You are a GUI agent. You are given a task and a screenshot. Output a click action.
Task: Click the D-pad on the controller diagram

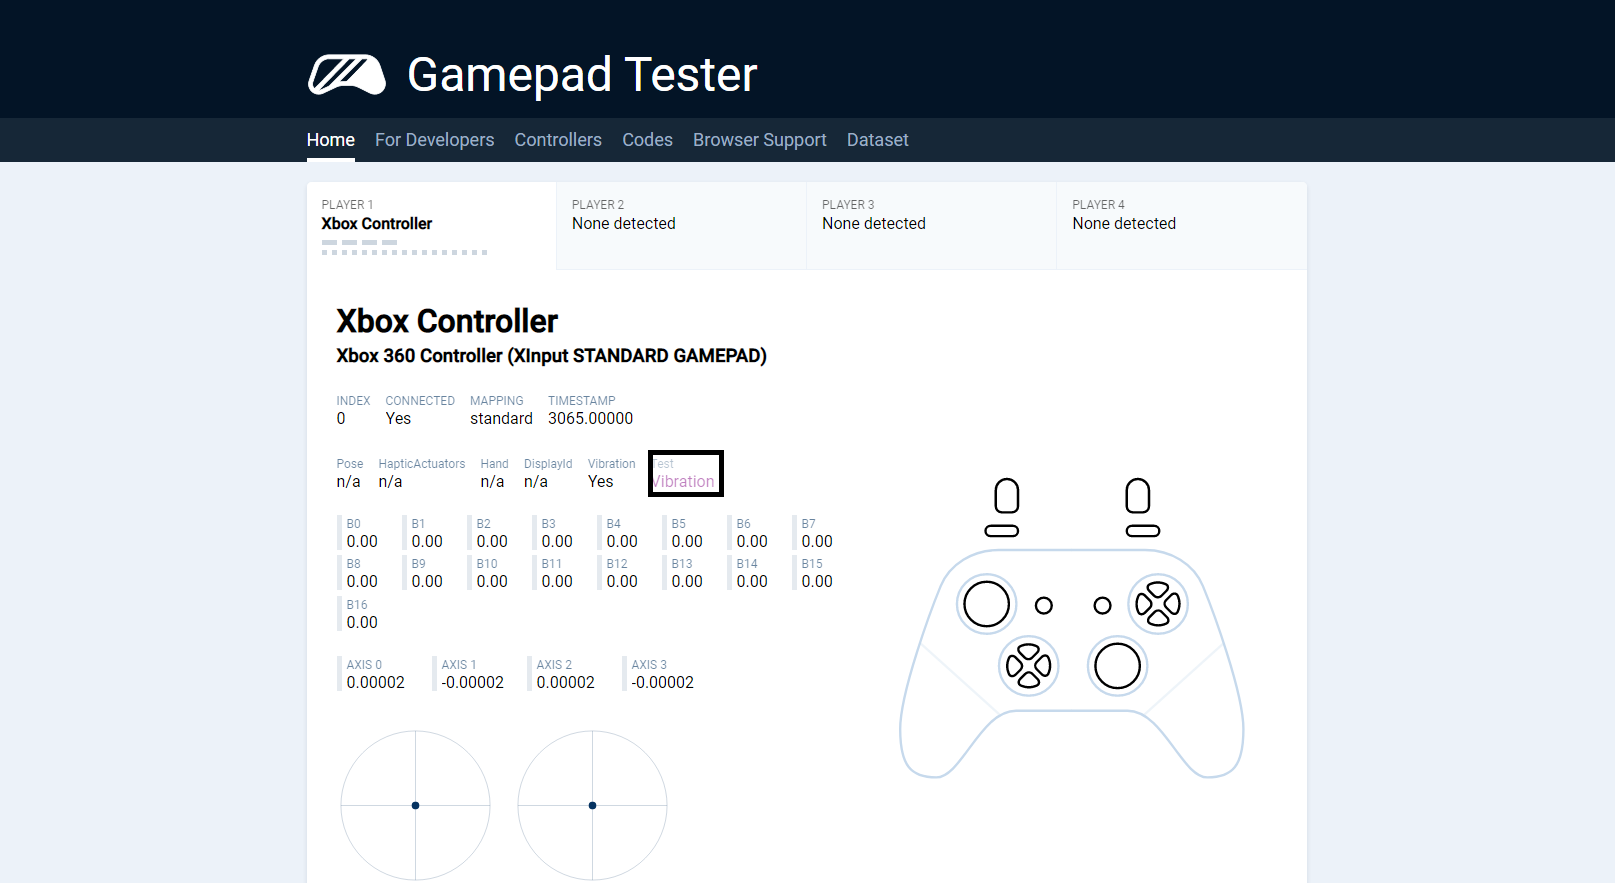[1029, 666]
